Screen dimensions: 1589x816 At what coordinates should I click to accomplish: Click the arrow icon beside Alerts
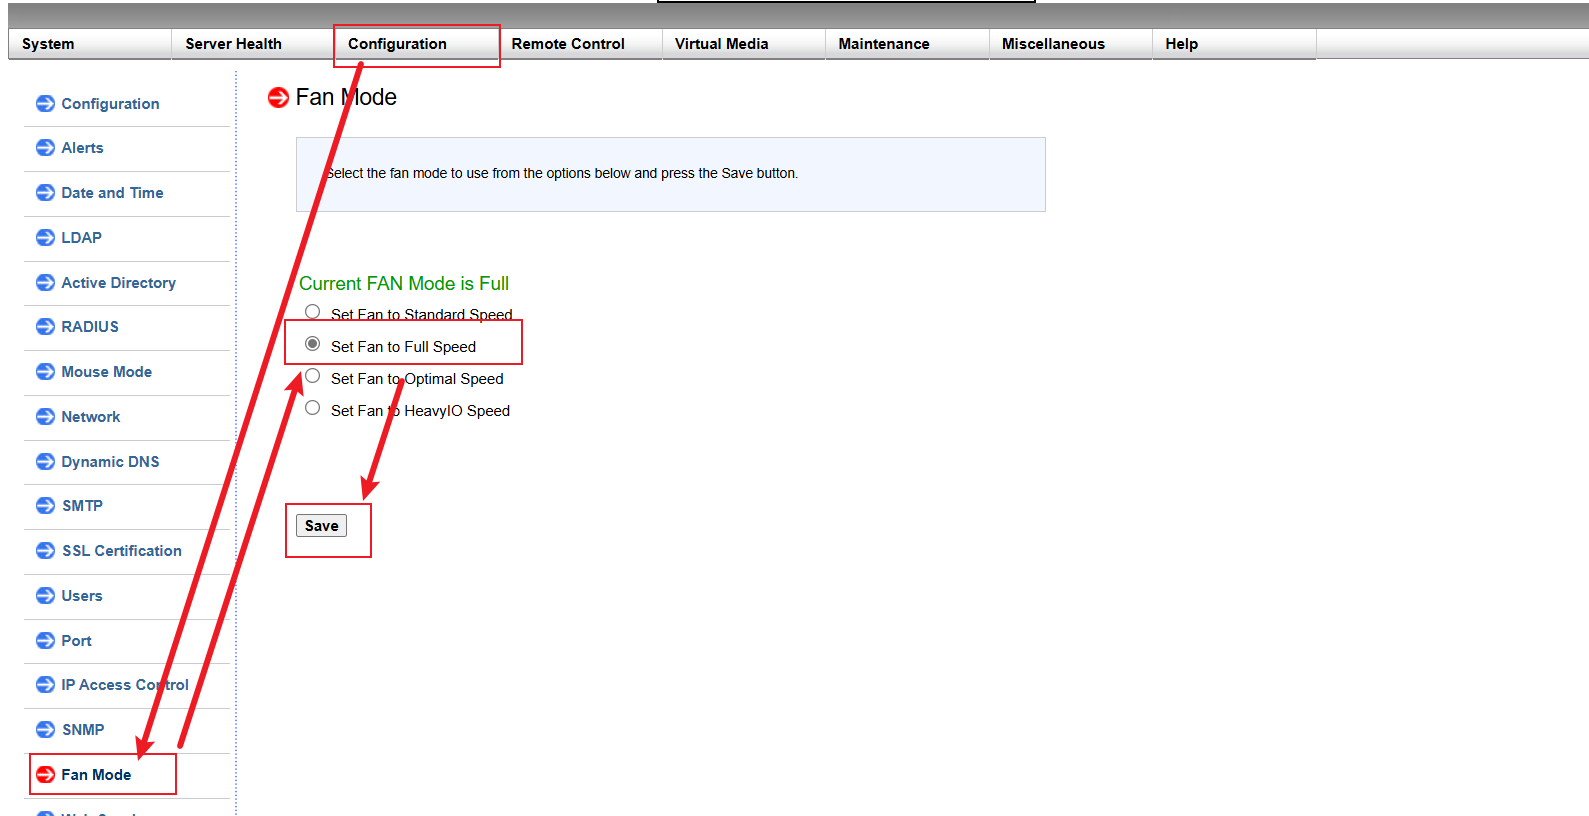click(x=45, y=148)
